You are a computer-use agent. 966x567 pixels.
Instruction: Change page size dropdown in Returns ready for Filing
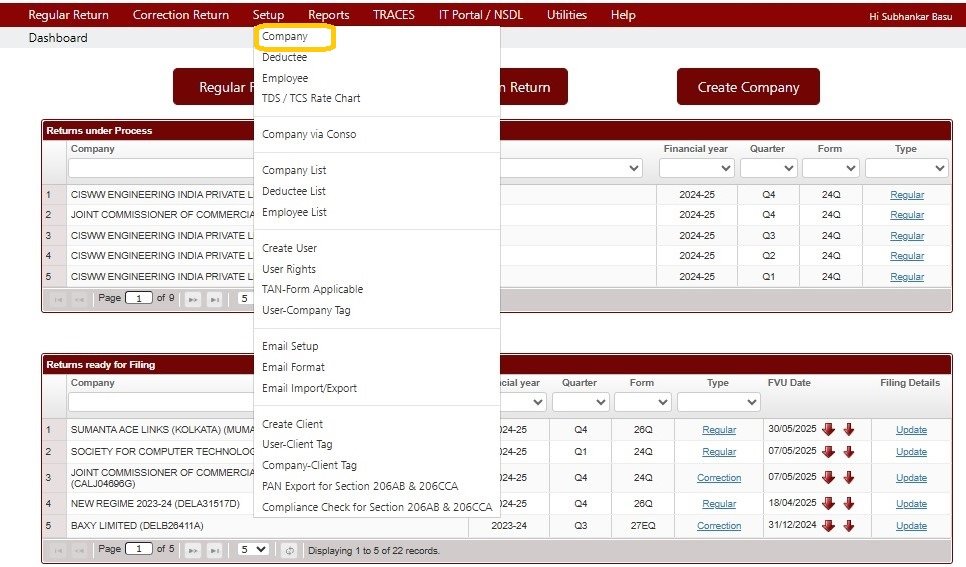point(253,549)
